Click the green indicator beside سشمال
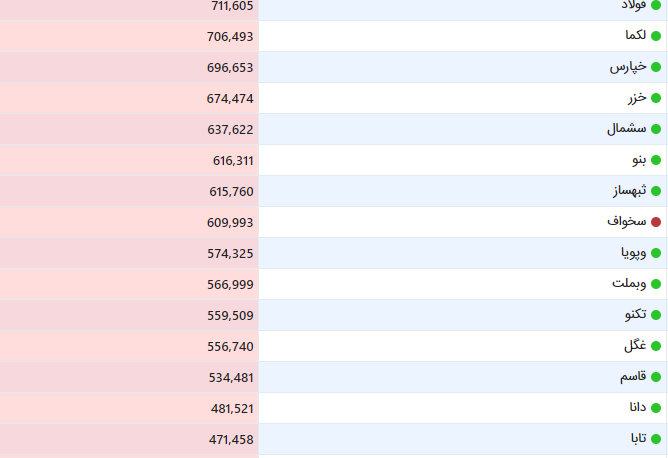The height and width of the screenshot is (458, 668). coord(656,129)
